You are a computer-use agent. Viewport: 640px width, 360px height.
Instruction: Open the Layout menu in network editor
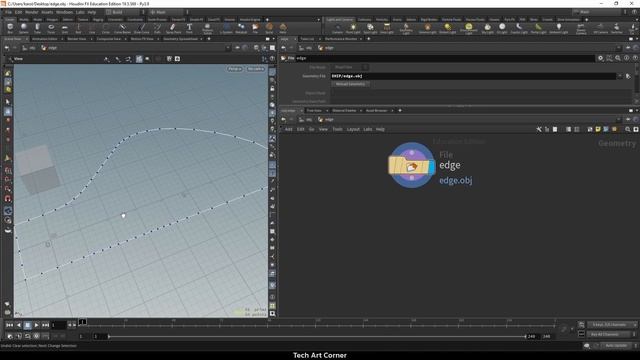(353, 129)
